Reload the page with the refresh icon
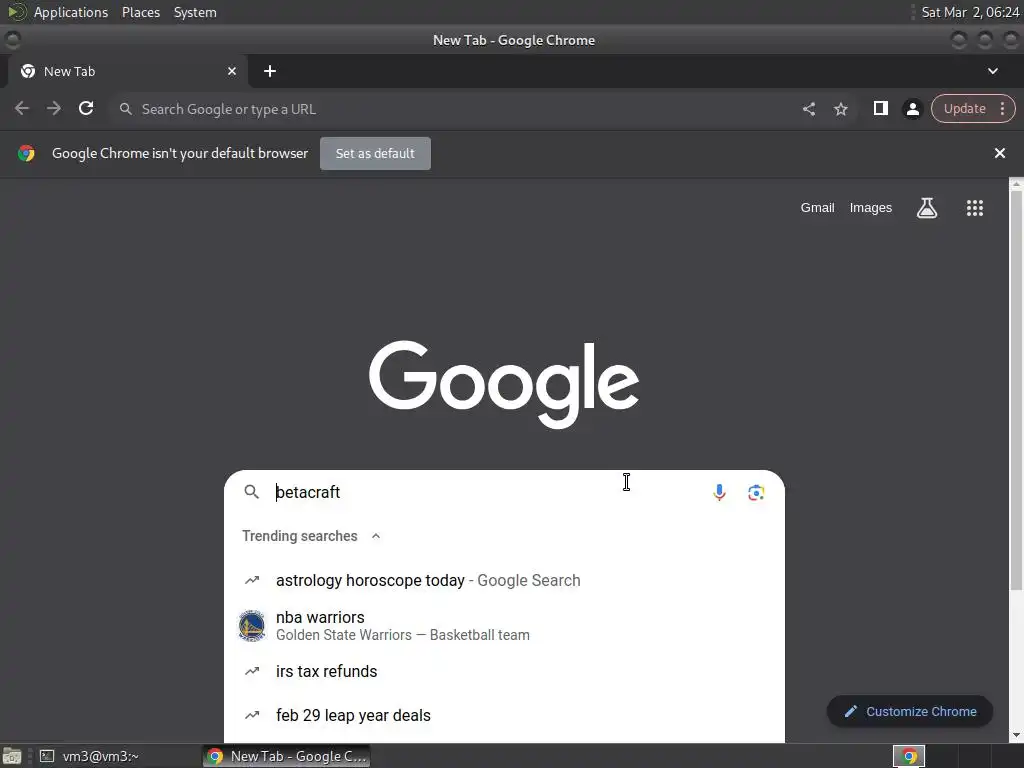The width and height of the screenshot is (1024, 768). click(86, 108)
